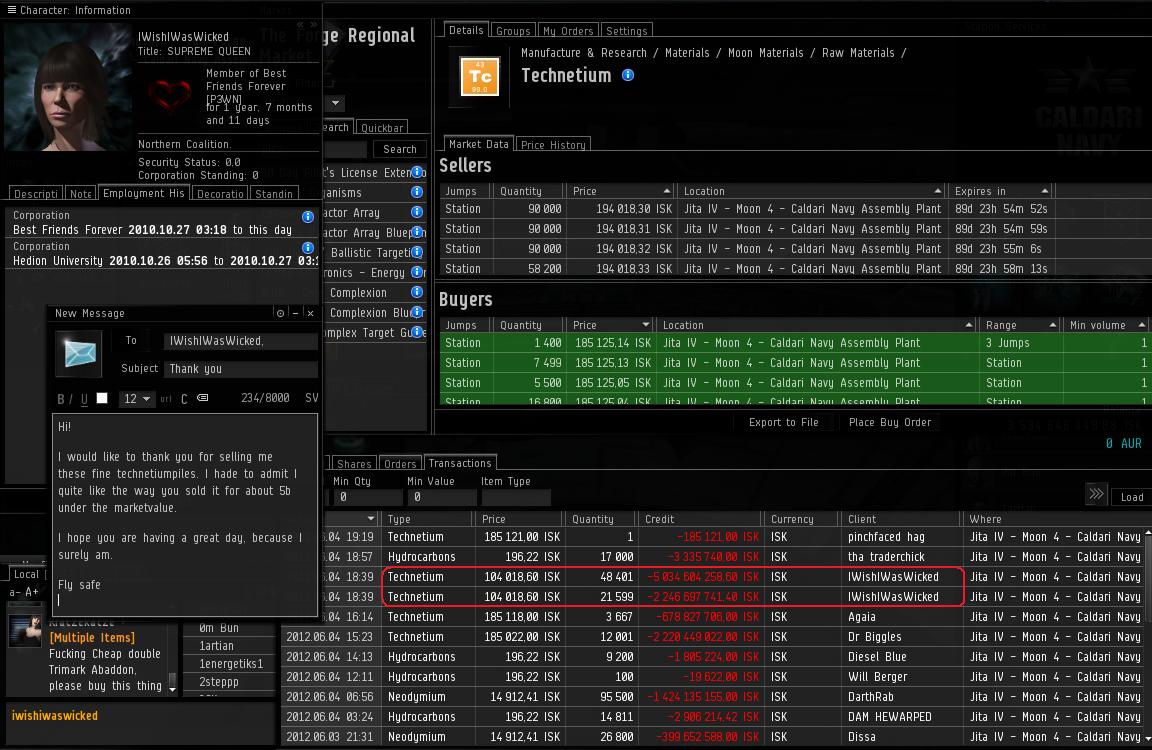The width and height of the screenshot is (1152, 750).
Task: Open region dropdown arrow in market panel
Action: (x=335, y=103)
